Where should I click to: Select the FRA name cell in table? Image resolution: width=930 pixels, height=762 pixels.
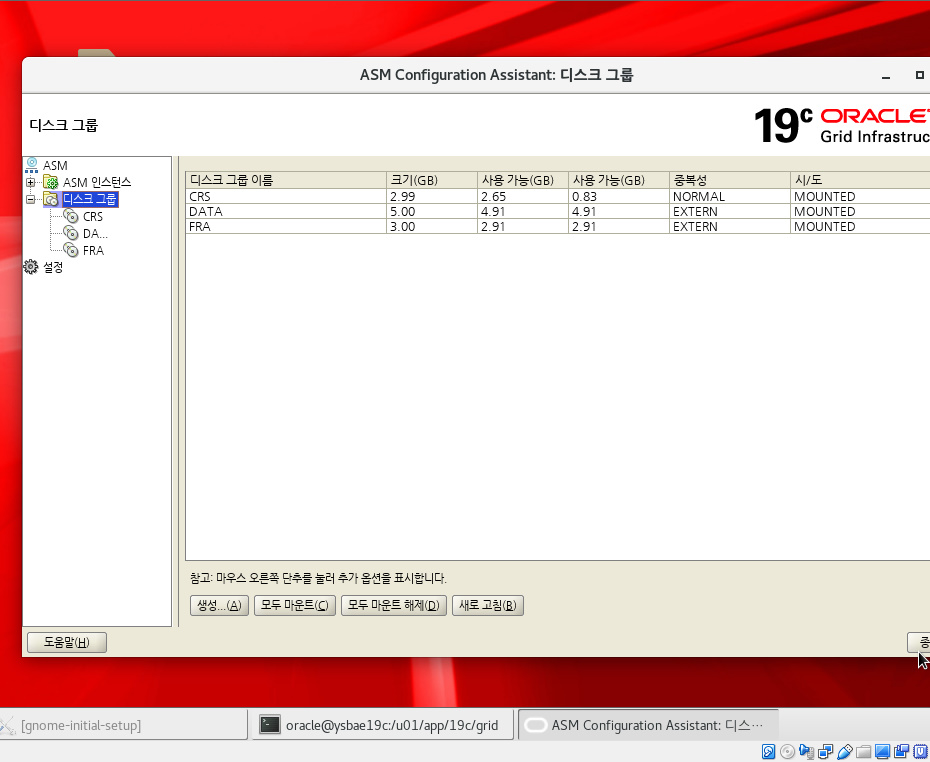pyautogui.click(x=286, y=227)
